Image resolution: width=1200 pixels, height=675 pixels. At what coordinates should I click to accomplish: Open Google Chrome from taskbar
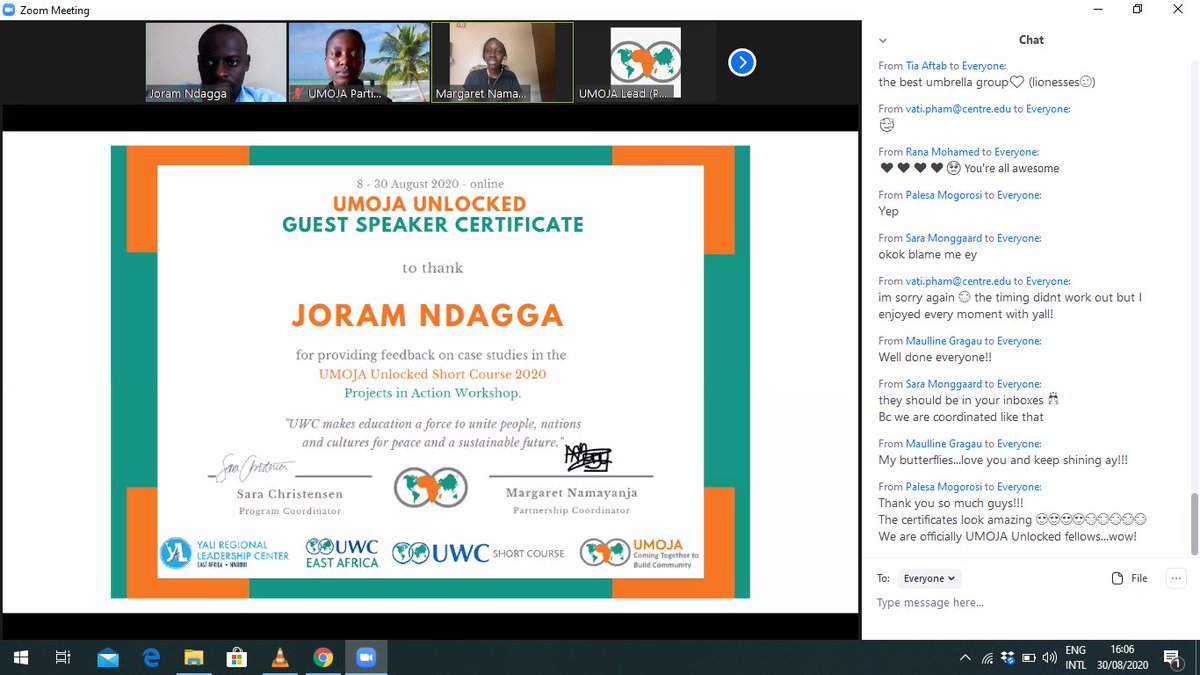[x=323, y=657]
